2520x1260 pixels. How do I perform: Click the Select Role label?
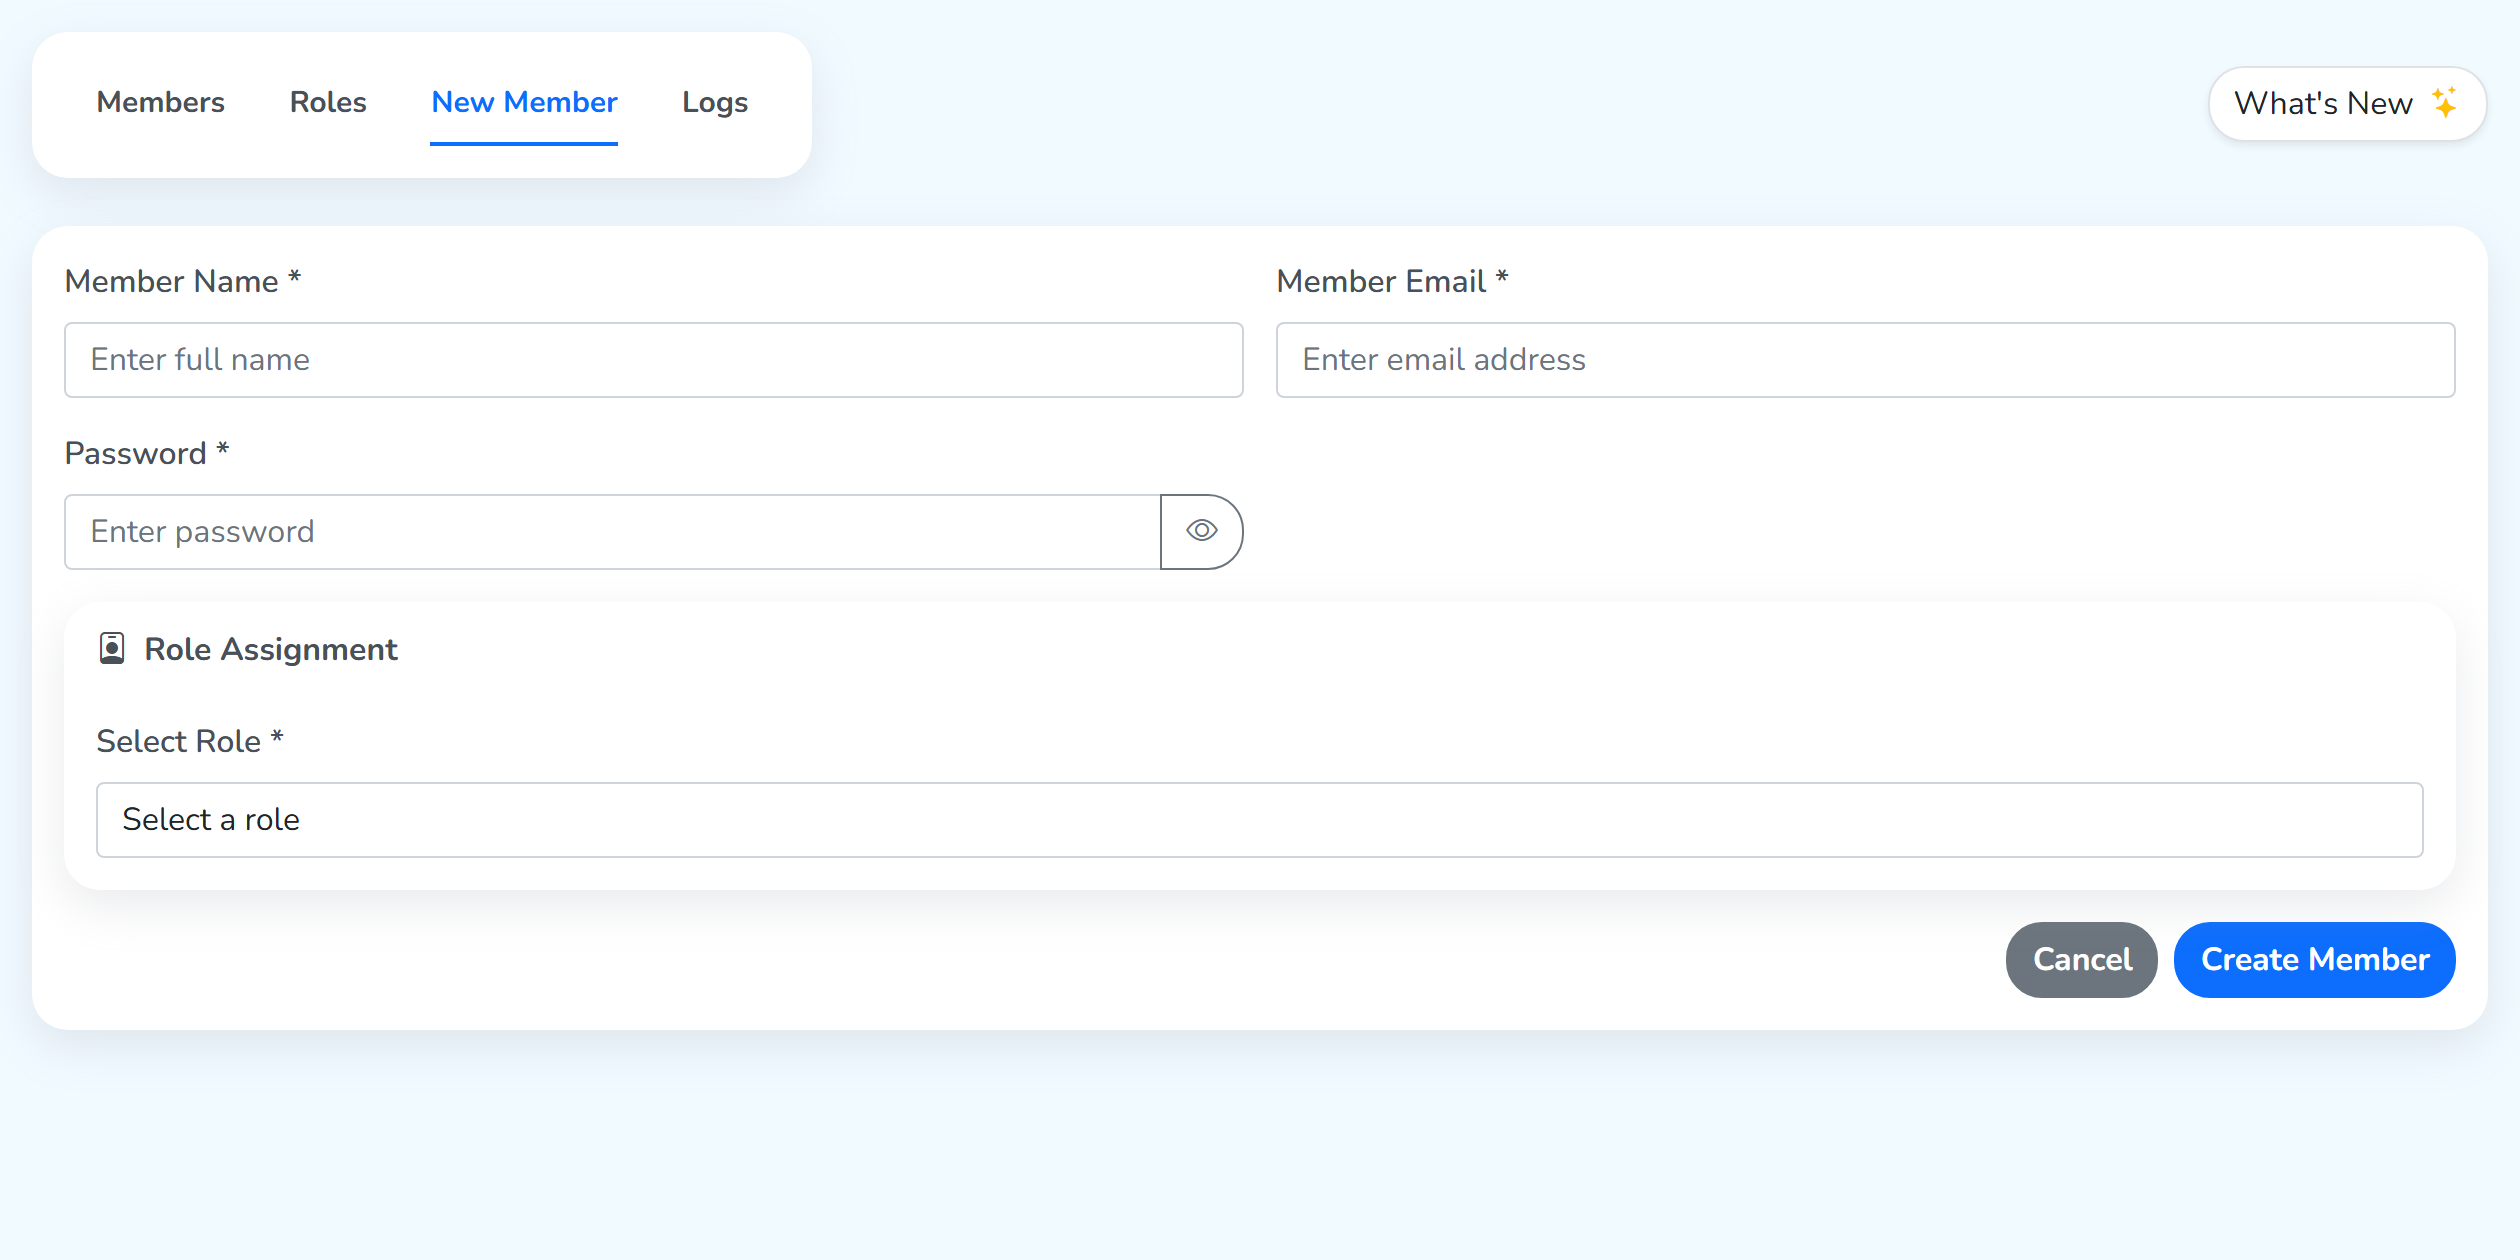tap(189, 741)
